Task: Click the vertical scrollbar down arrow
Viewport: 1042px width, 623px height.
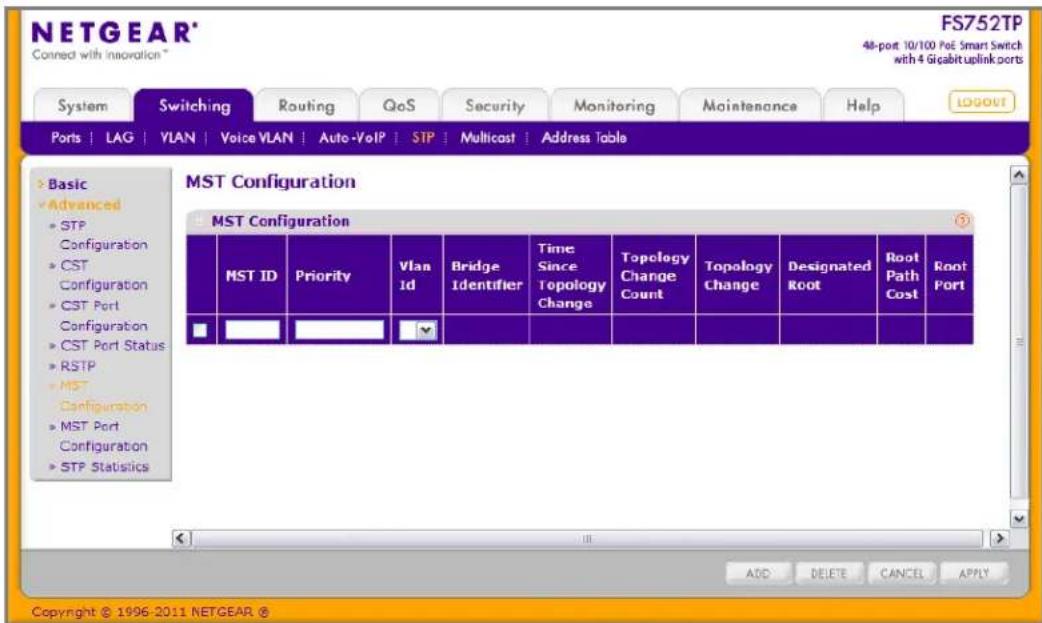Action: (x=1019, y=519)
